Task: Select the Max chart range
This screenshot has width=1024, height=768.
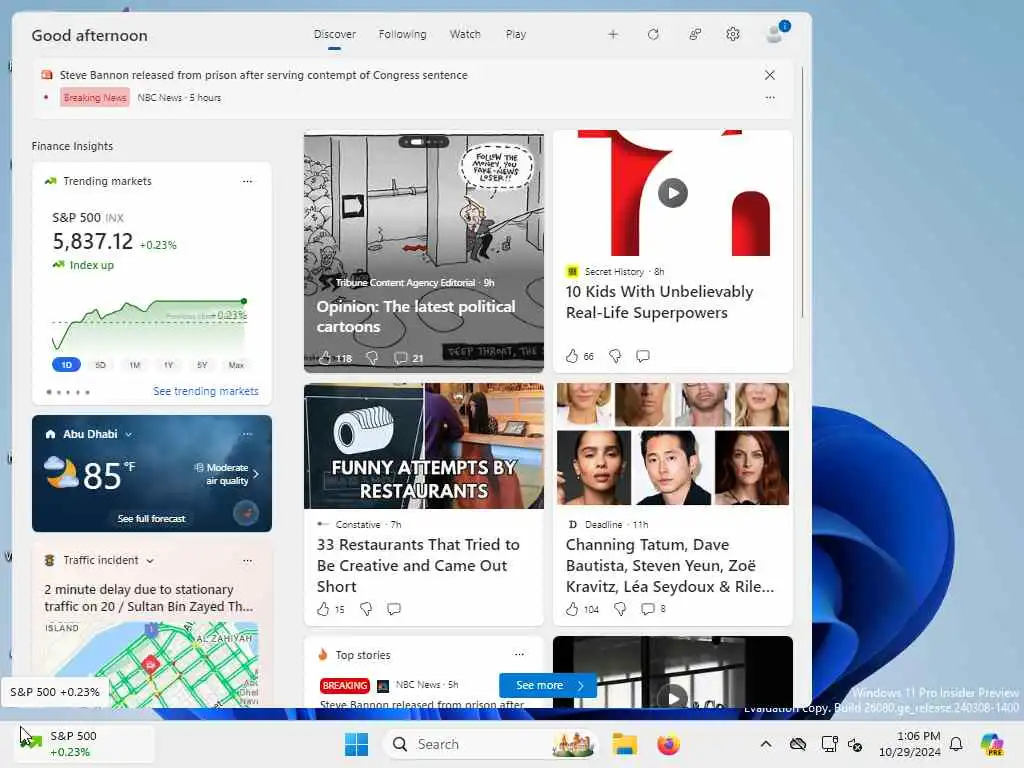Action: pyautogui.click(x=236, y=365)
